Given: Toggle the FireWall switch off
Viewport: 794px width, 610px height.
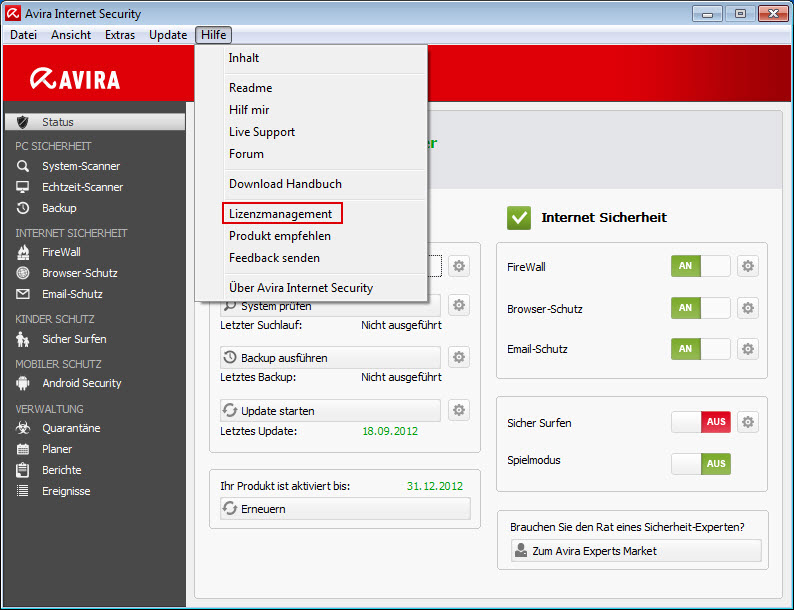Looking at the screenshot, I should (701, 266).
